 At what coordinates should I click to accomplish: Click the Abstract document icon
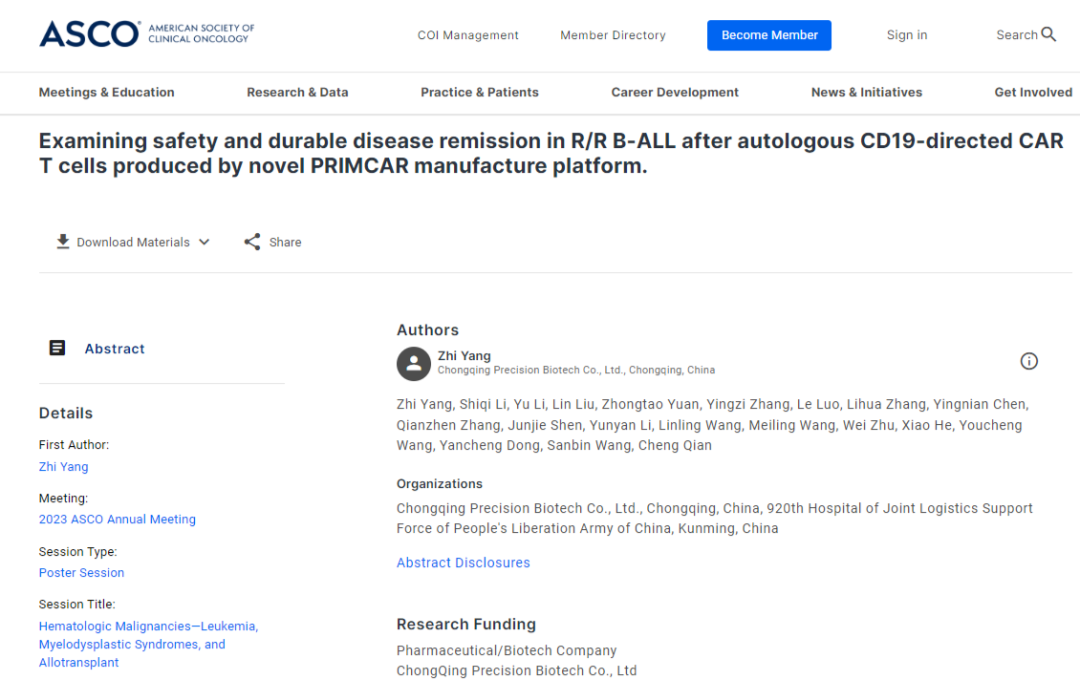pos(58,348)
